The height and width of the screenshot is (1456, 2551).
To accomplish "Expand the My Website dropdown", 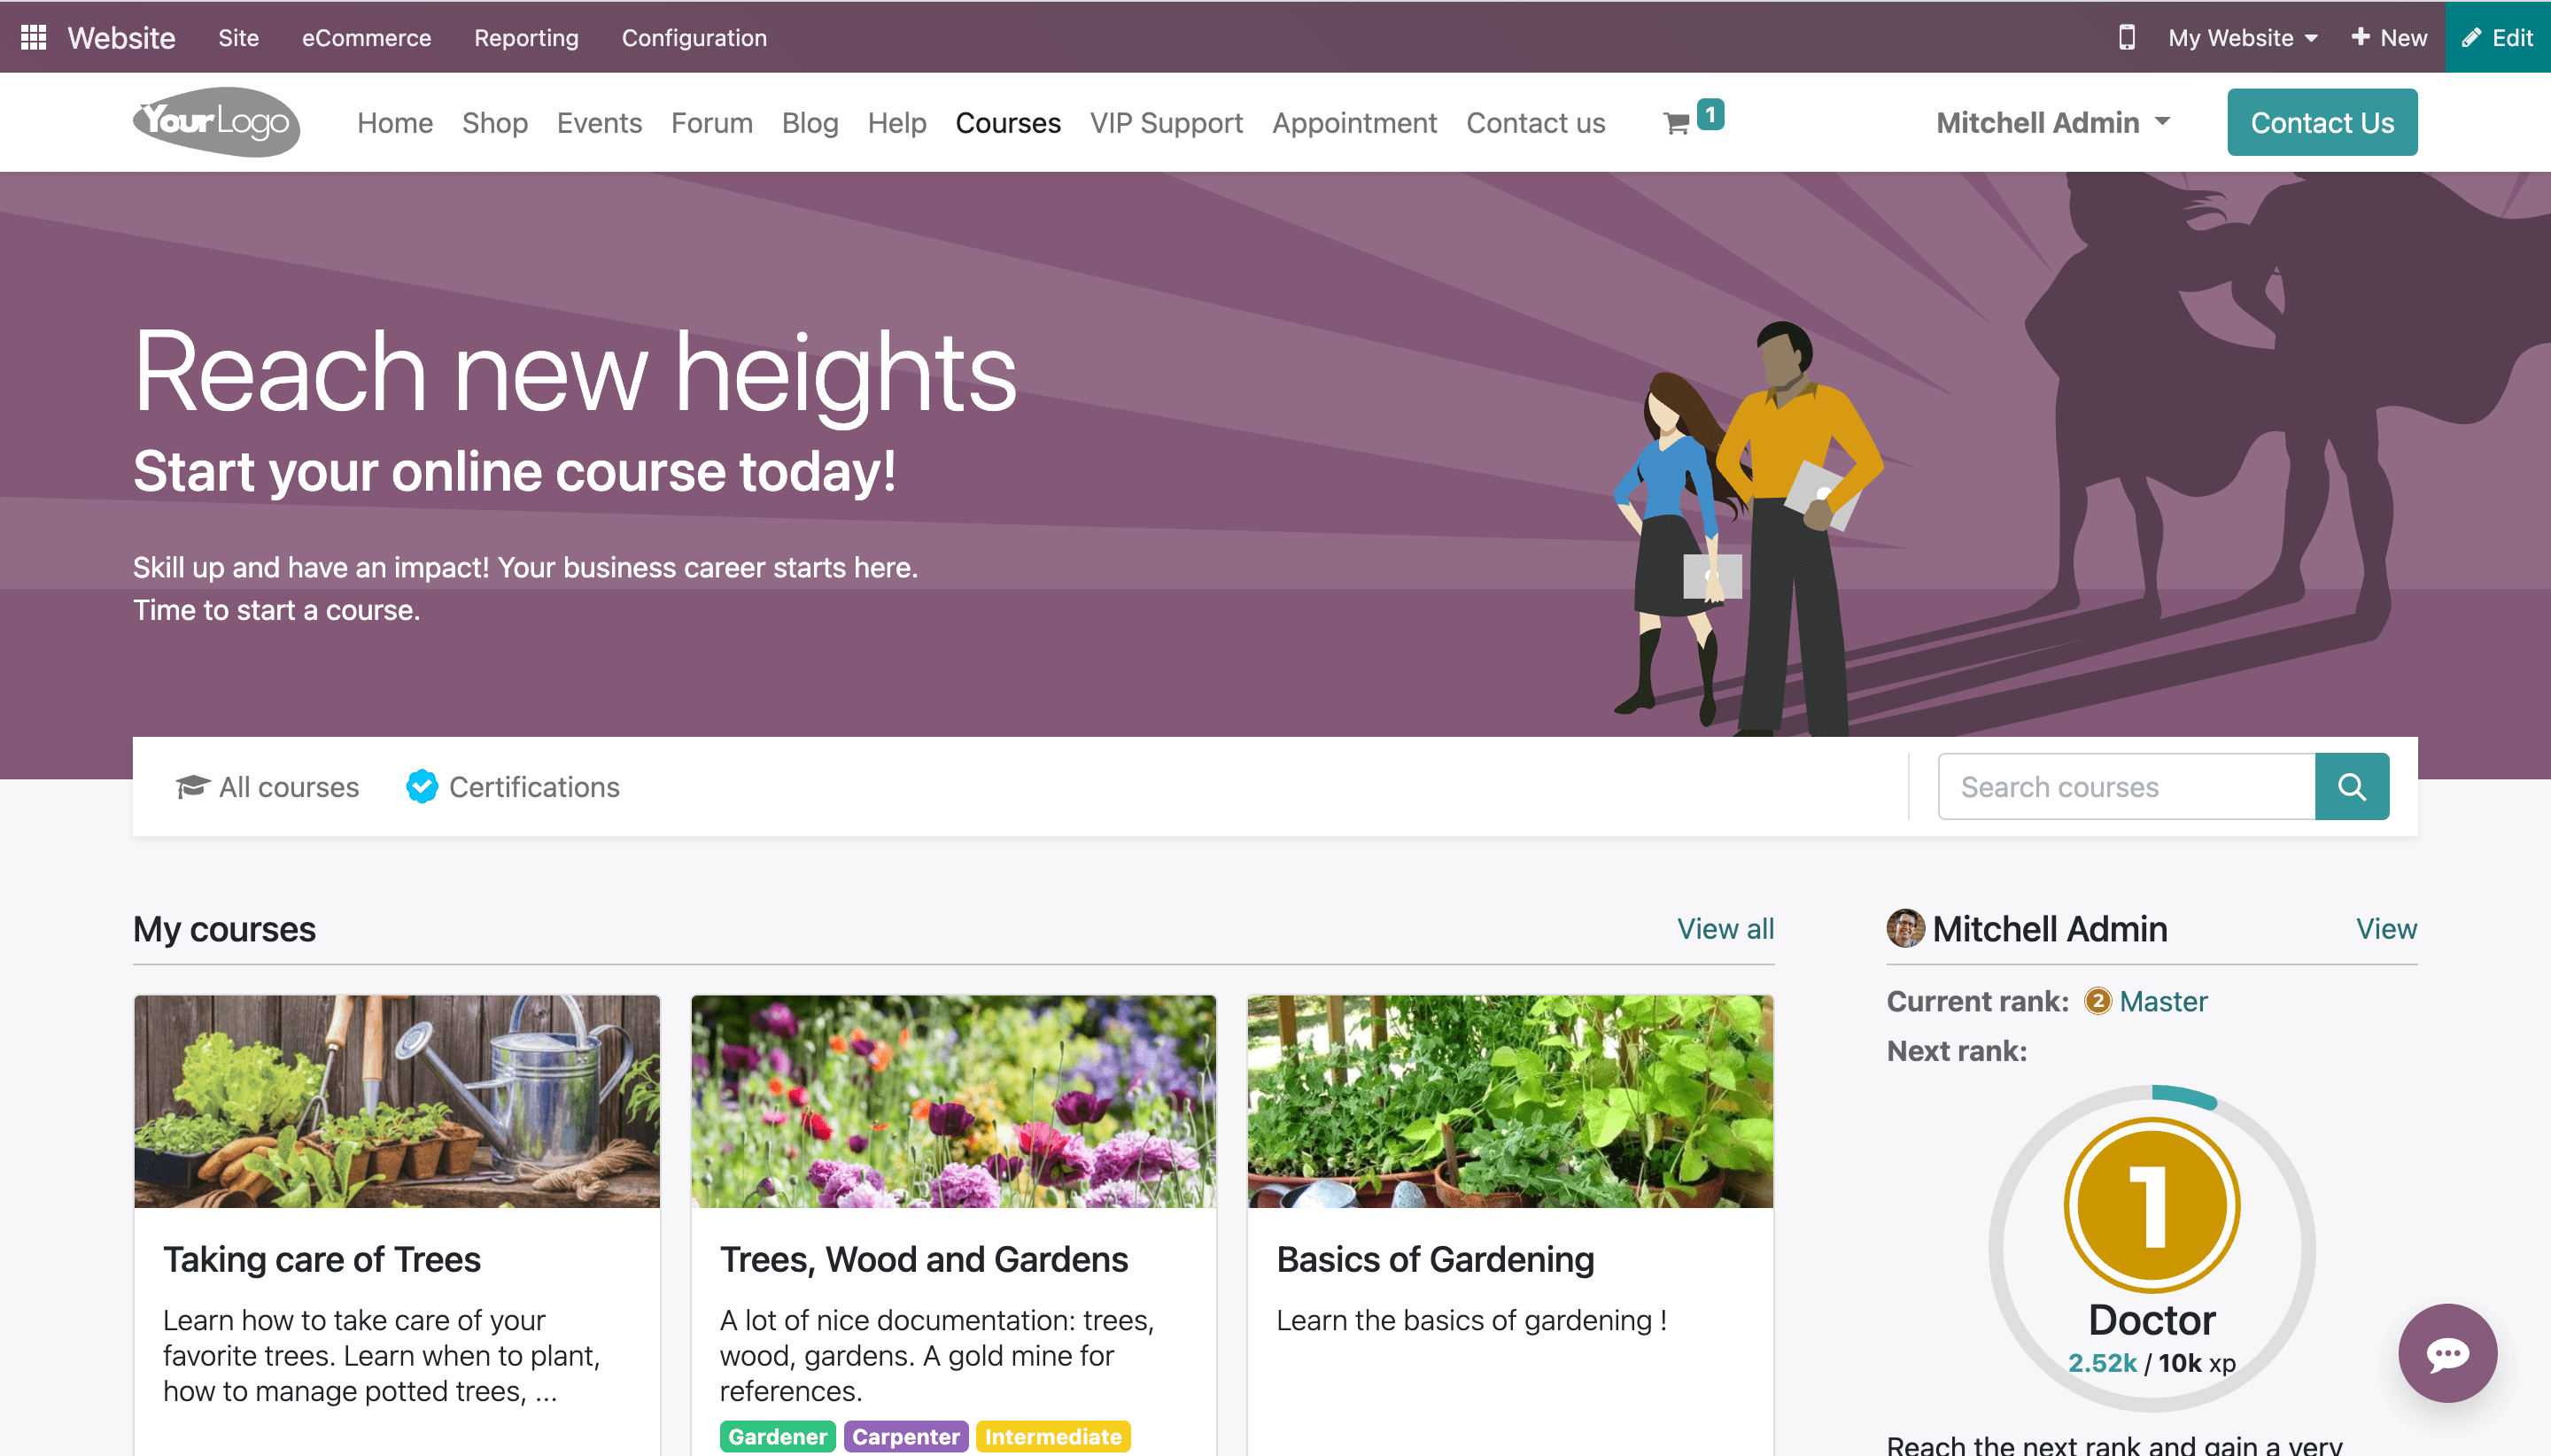I will point(2242,37).
